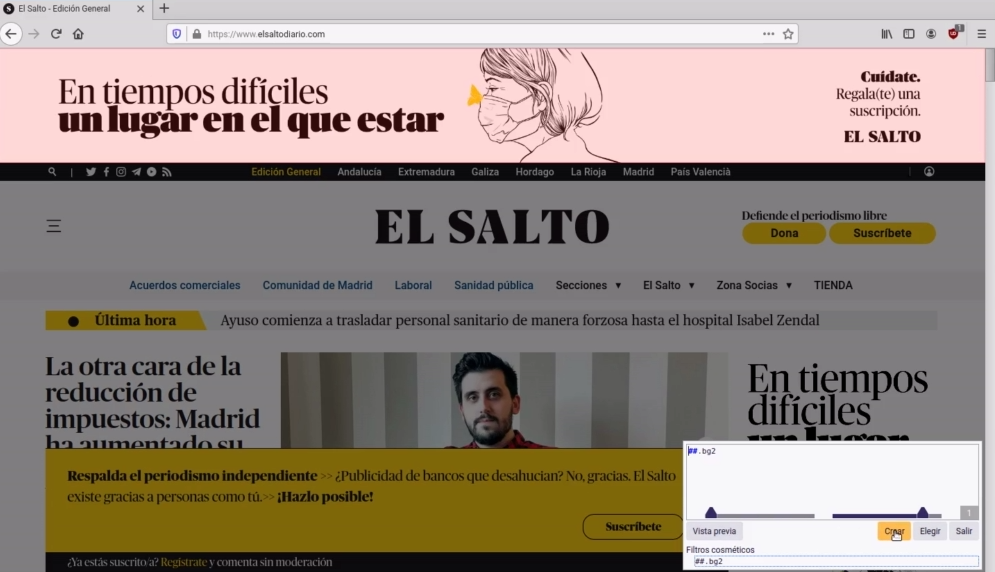Expand the Secciones dropdown
995x572 pixels.
tap(588, 285)
